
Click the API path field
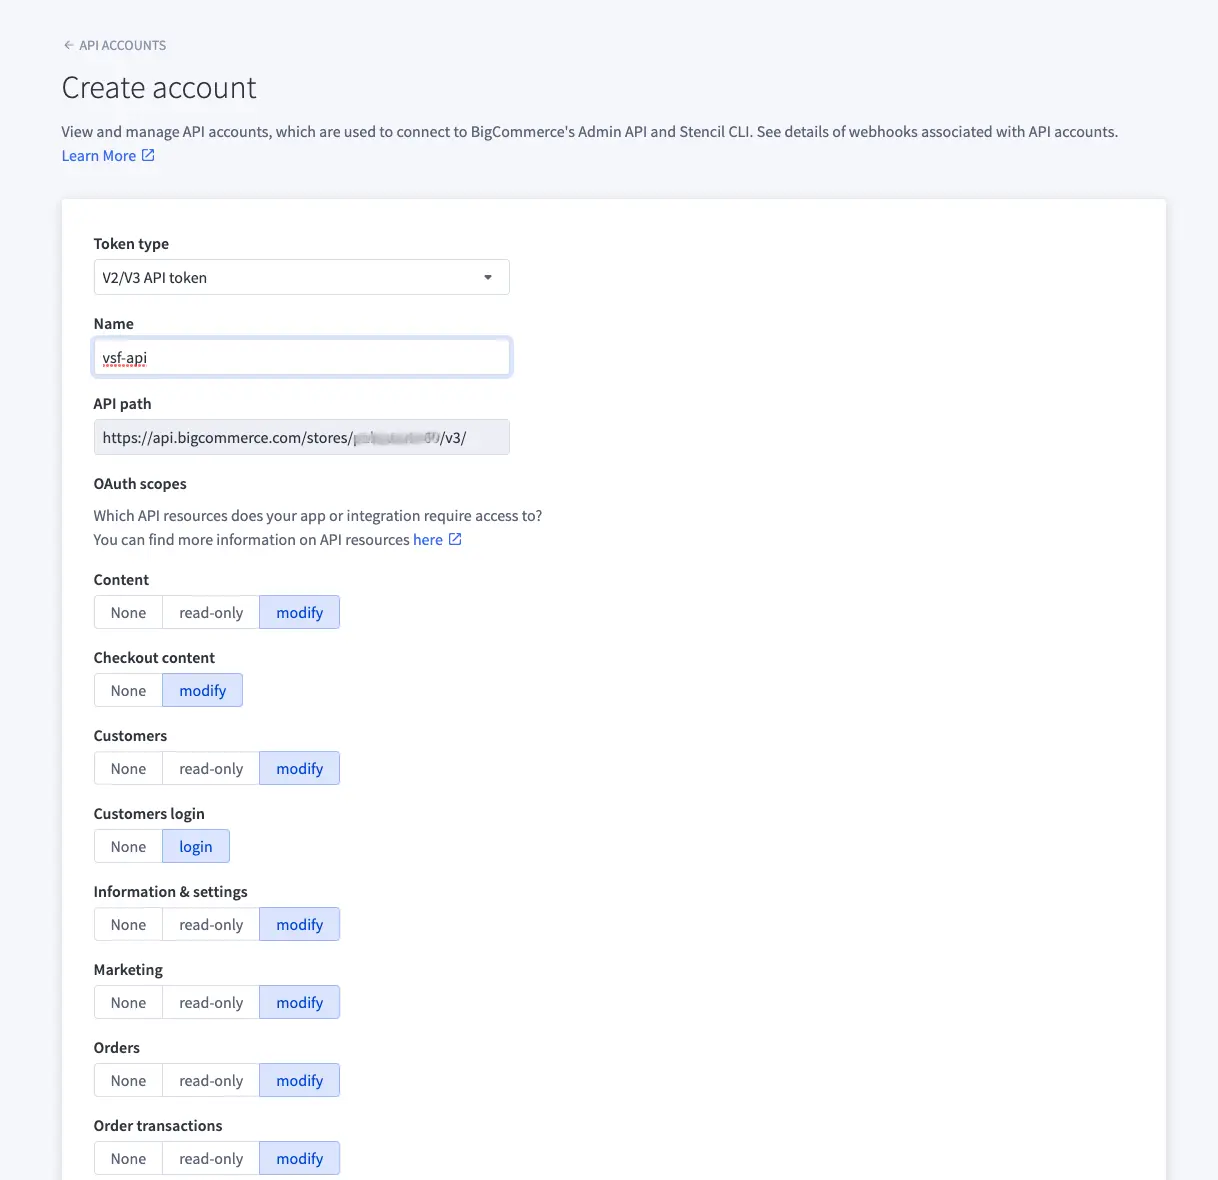[x=301, y=437]
